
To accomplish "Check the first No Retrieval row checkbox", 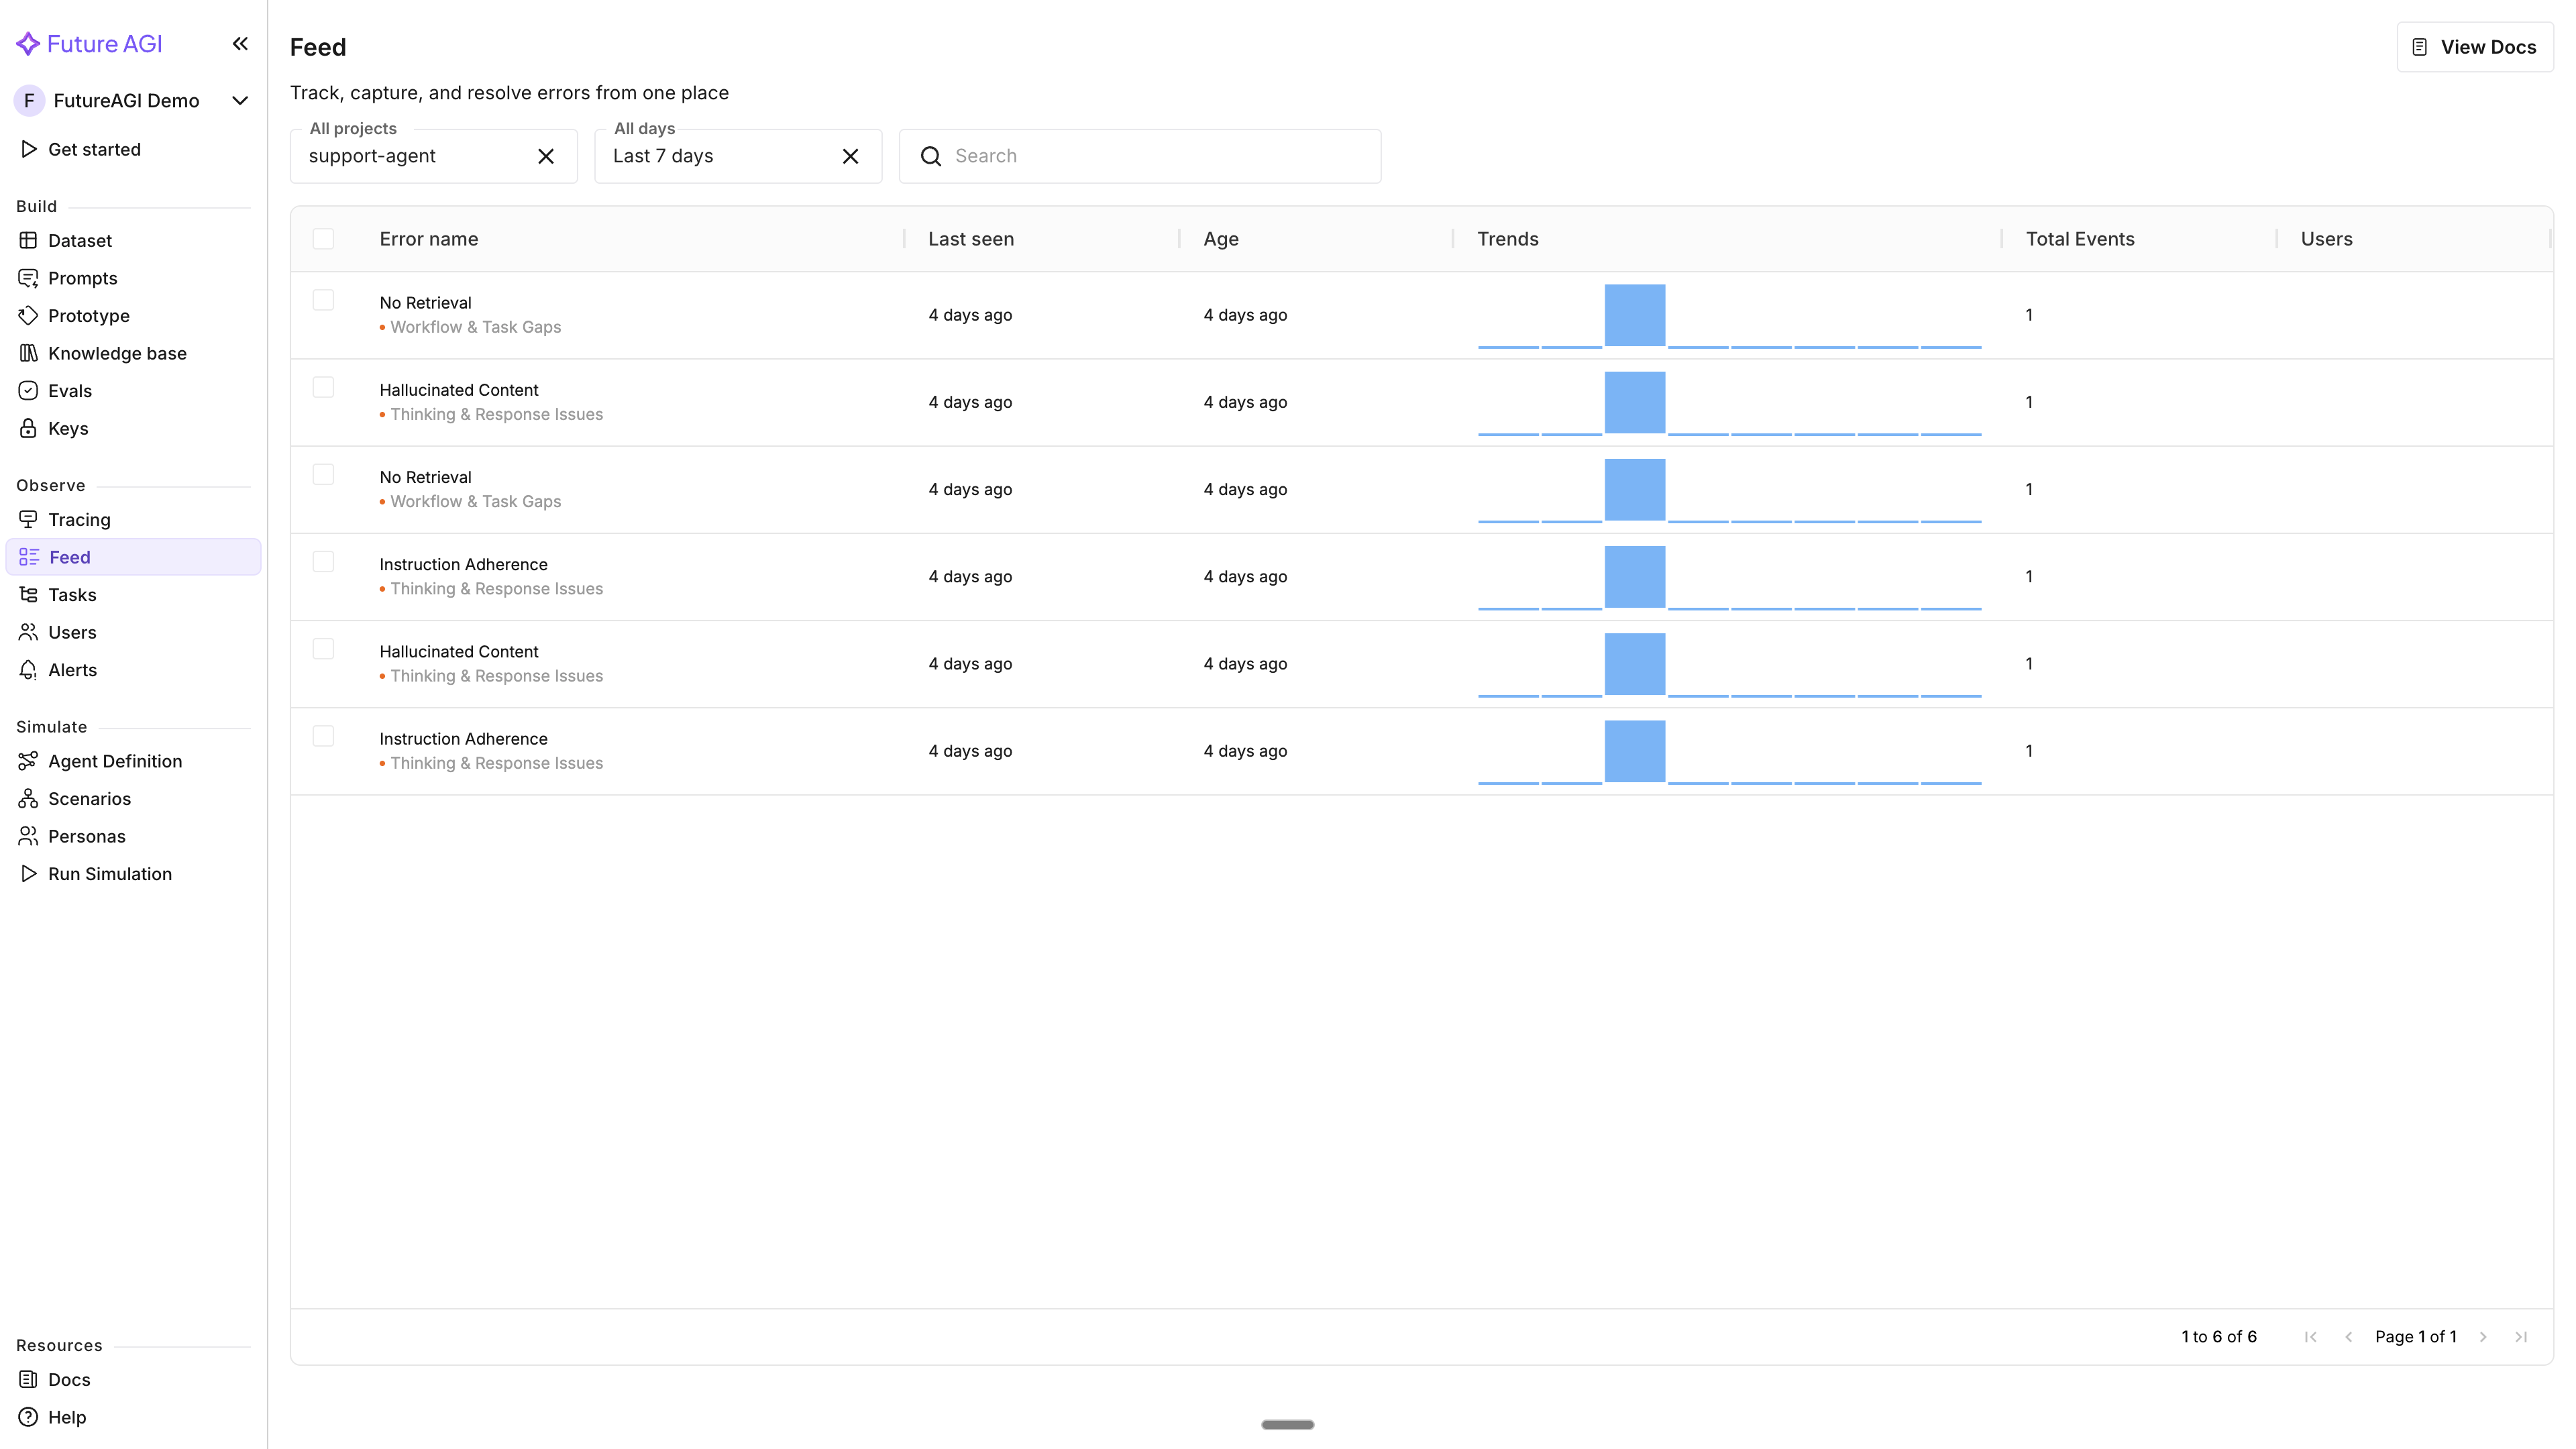I will [x=323, y=299].
